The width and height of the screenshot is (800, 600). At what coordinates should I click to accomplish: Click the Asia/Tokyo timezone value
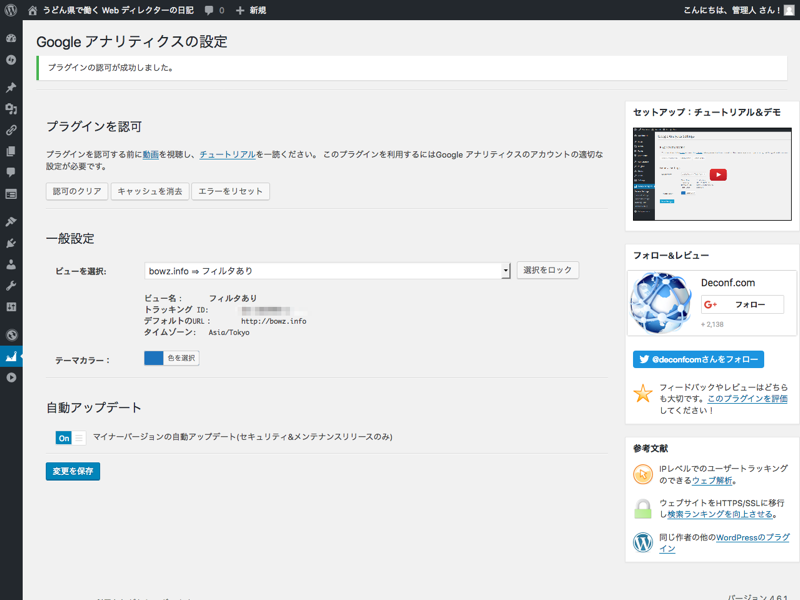pos(229,332)
